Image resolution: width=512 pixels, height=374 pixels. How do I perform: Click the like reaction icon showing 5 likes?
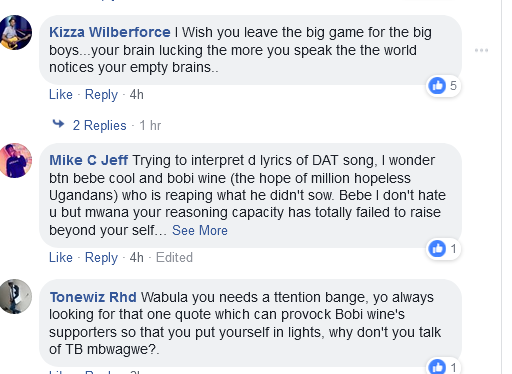(x=437, y=86)
